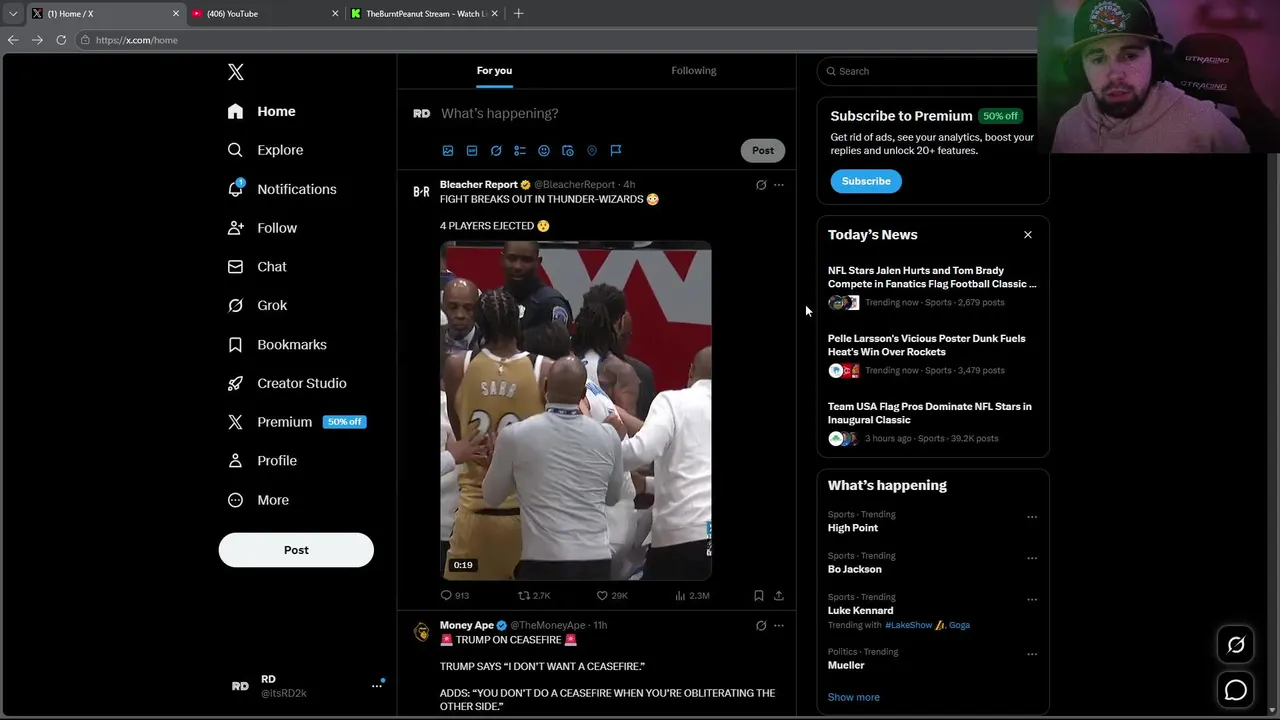Share the Bleacher Report post
The width and height of the screenshot is (1280, 720).
[779, 596]
